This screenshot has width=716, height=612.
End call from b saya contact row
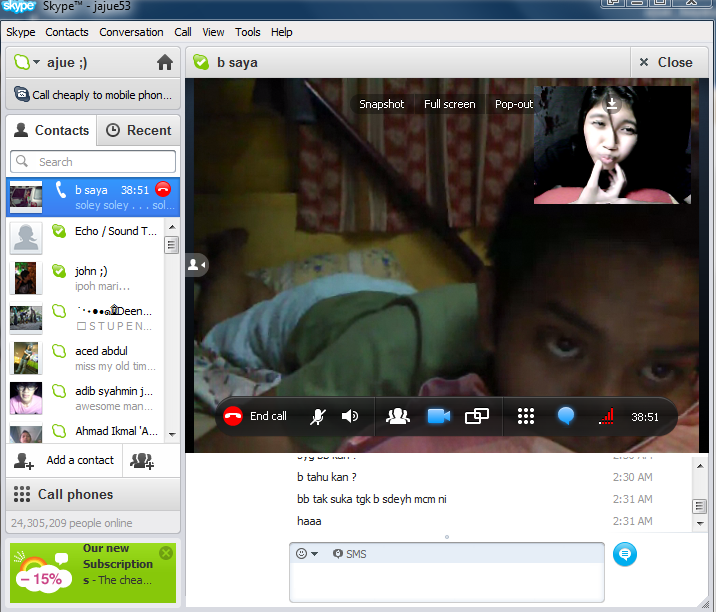point(163,189)
